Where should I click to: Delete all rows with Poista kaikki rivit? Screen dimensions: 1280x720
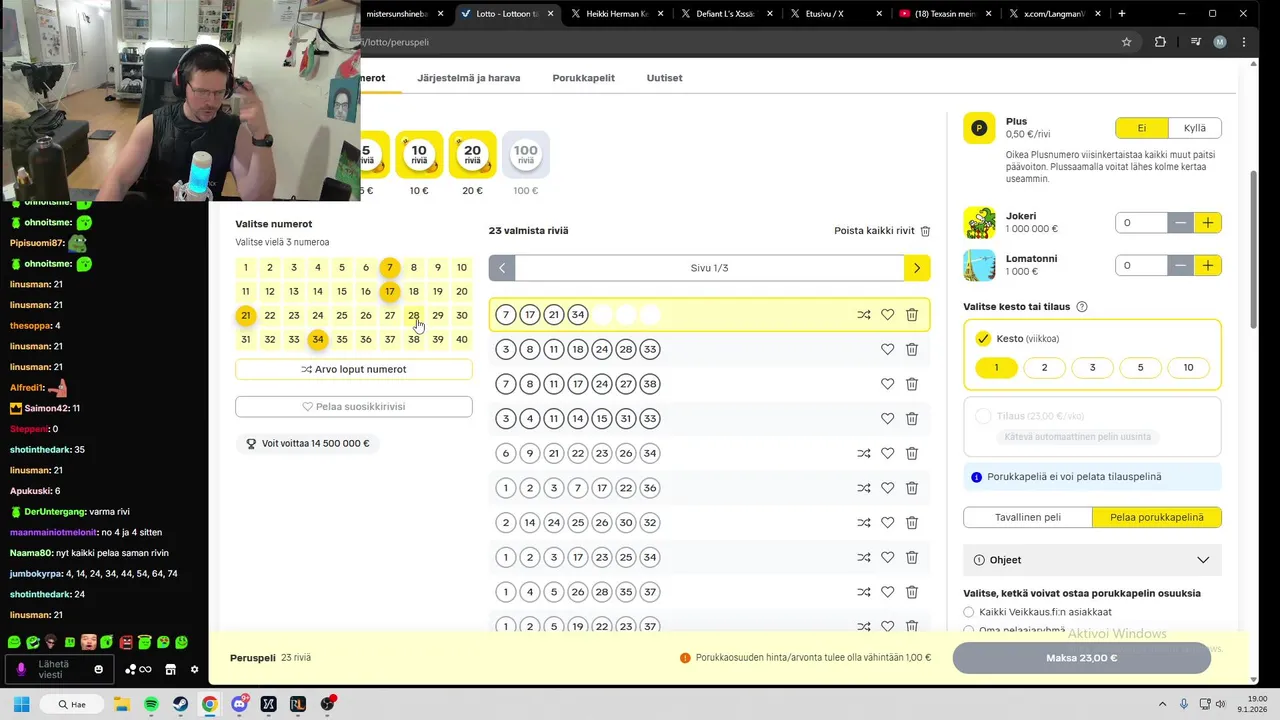point(882,231)
